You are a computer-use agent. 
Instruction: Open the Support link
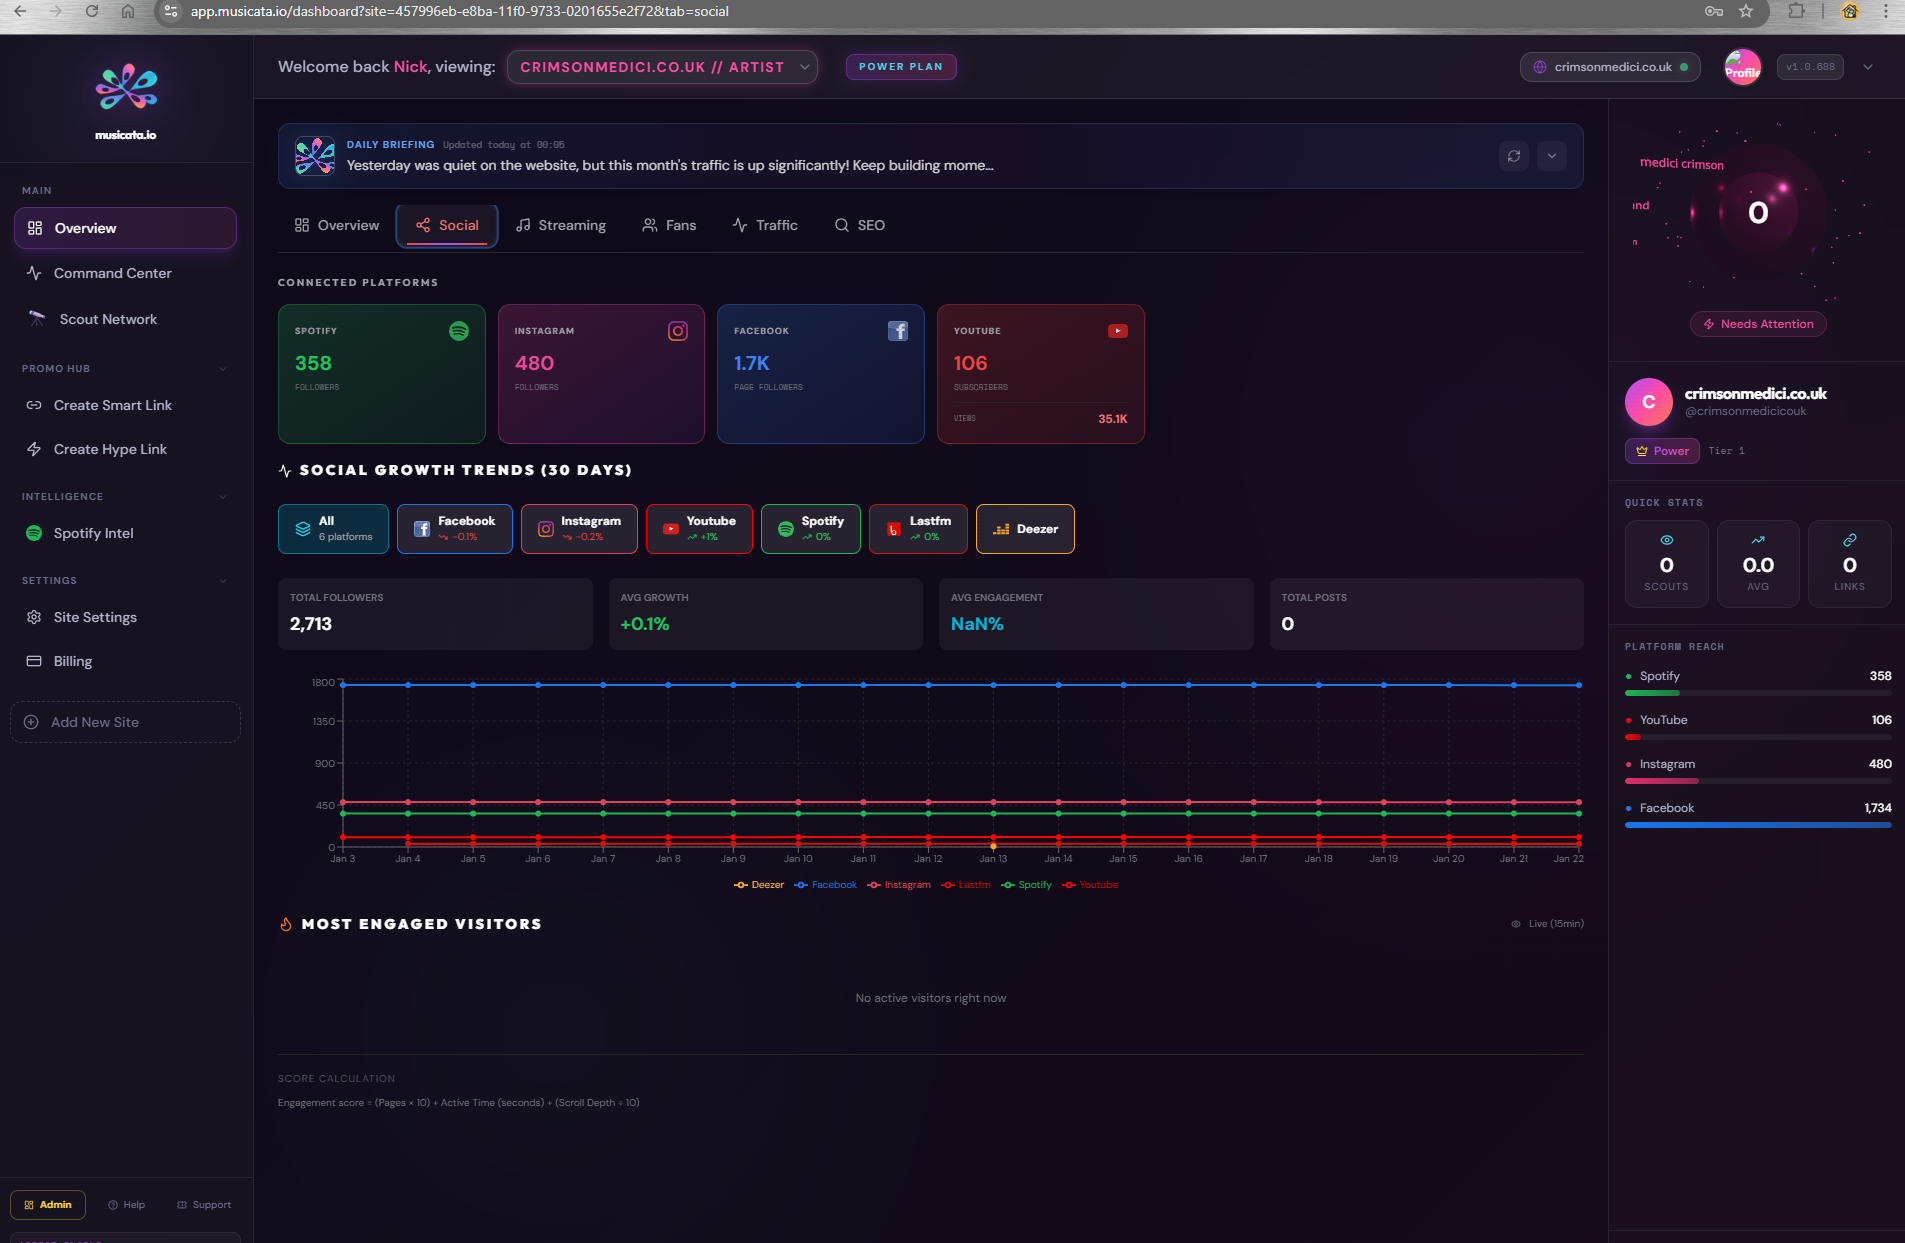(204, 1205)
